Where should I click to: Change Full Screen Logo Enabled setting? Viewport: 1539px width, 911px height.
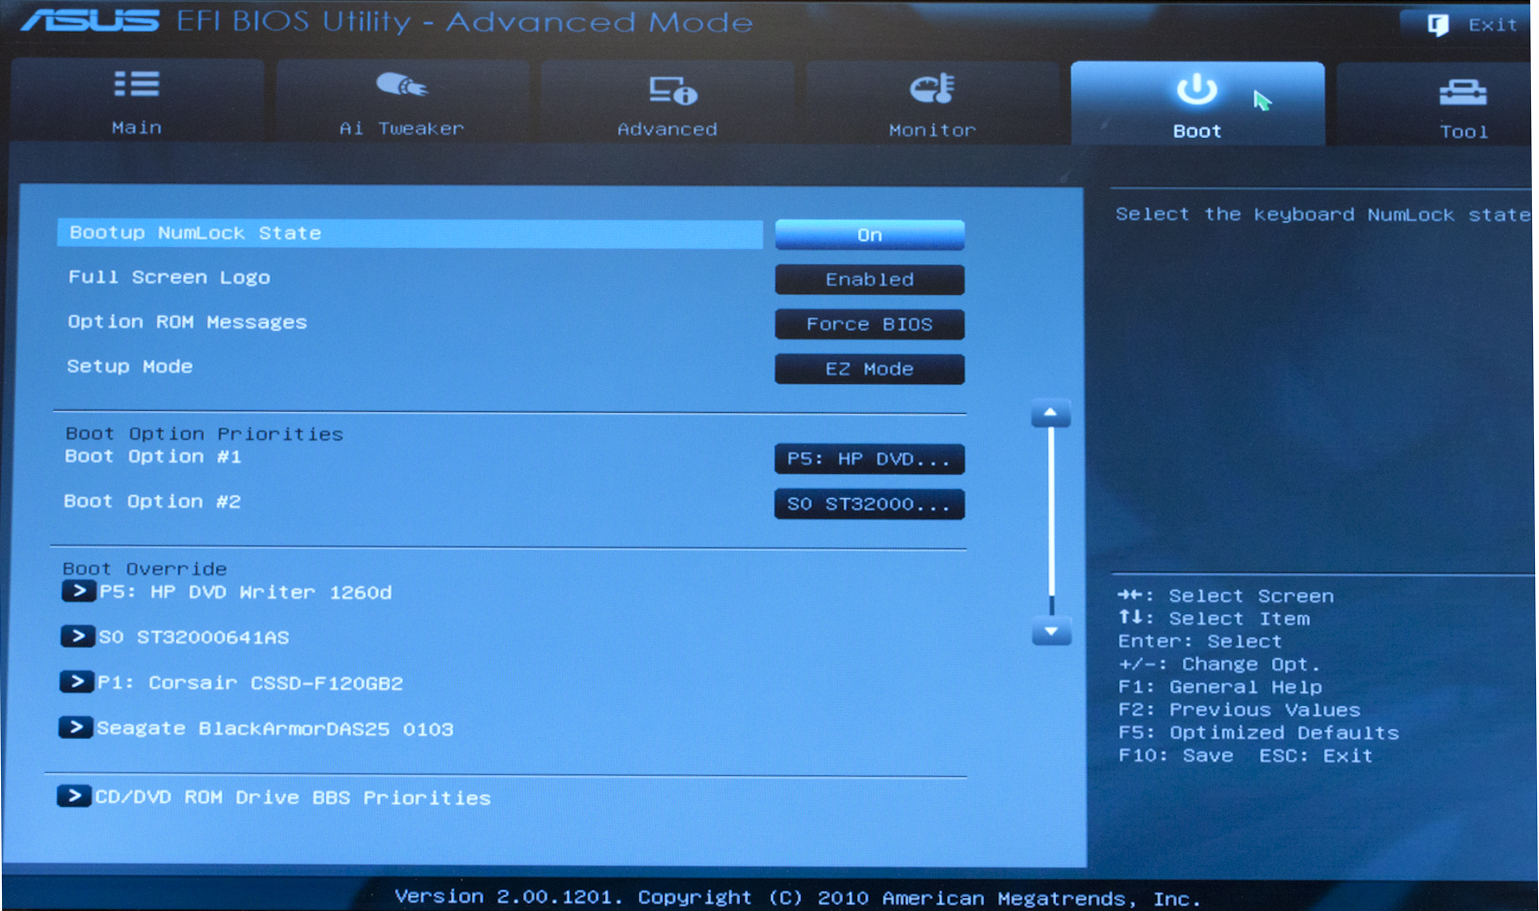pos(870,280)
